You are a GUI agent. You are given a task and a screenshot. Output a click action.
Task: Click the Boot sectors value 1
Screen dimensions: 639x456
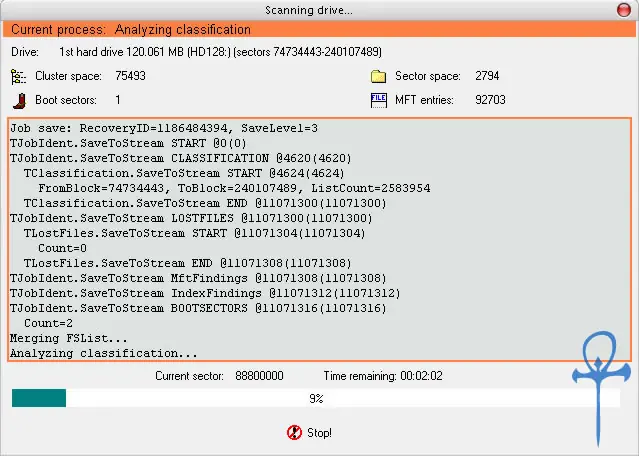click(118, 100)
